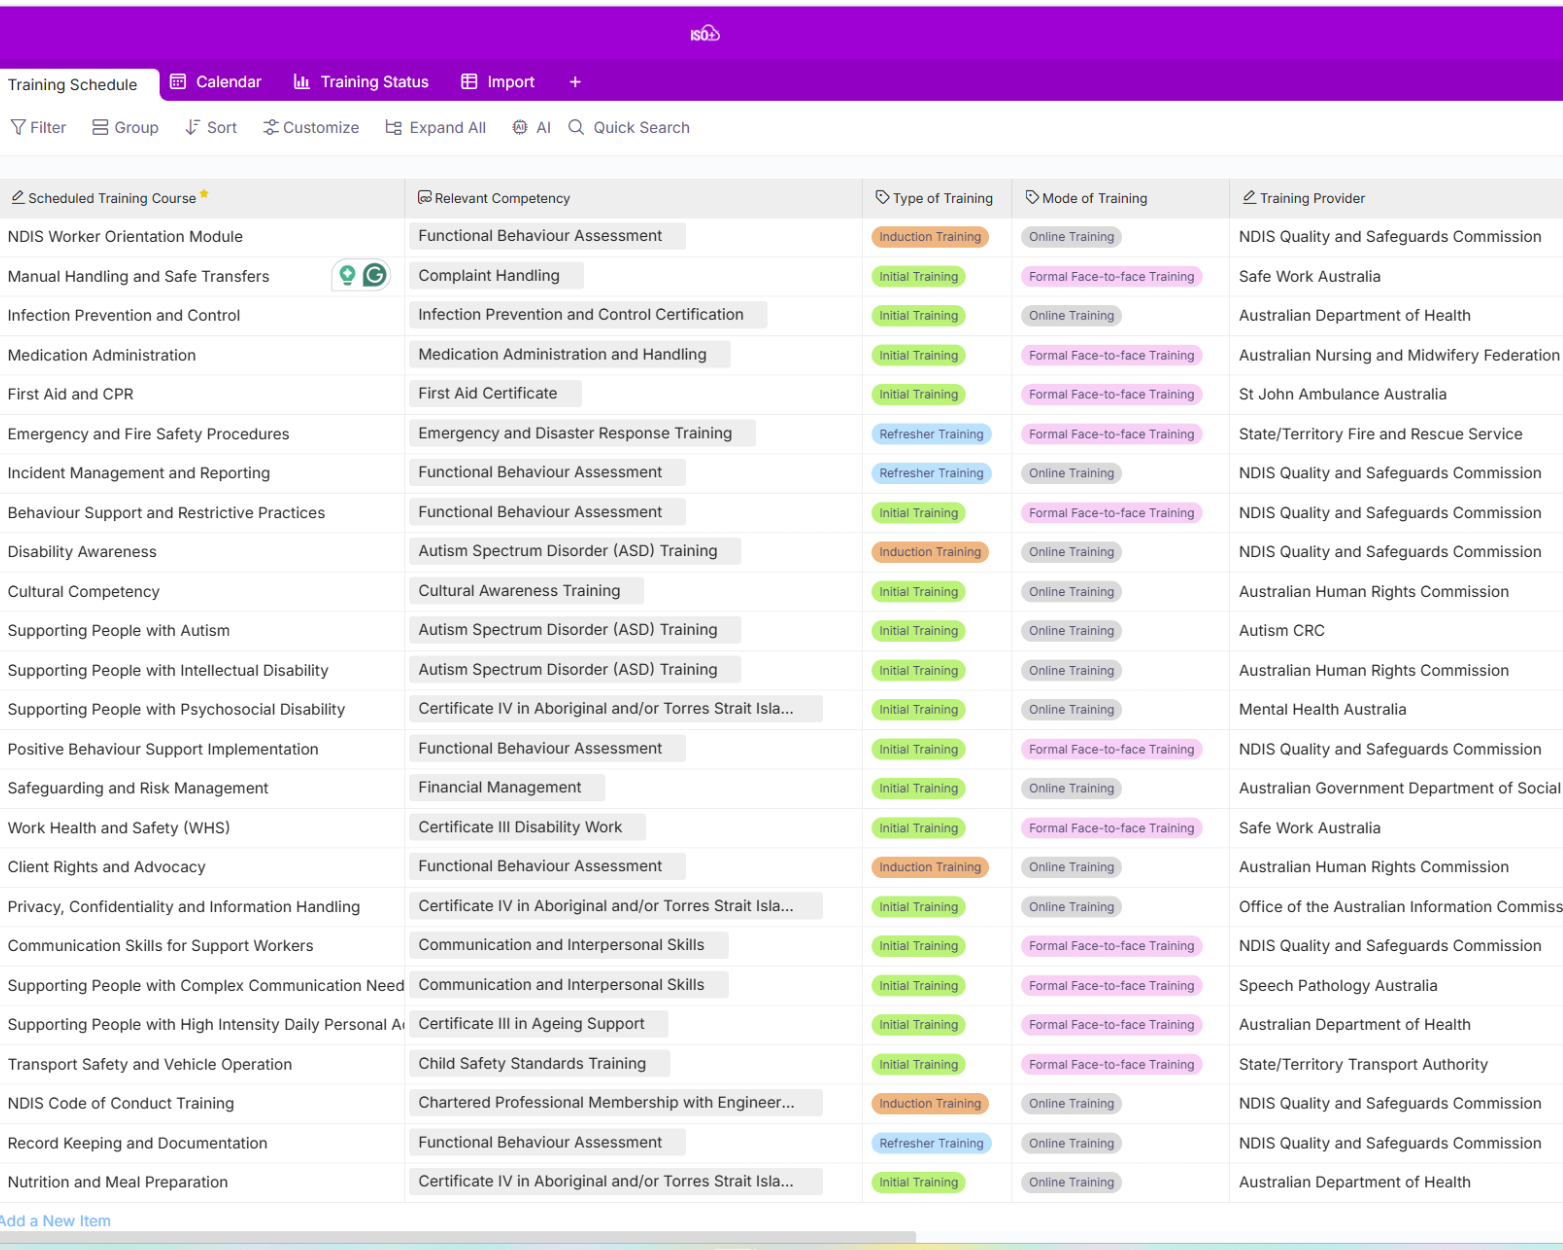
Task: Click the Sort icon in toolbar
Action: click(192, 127)
